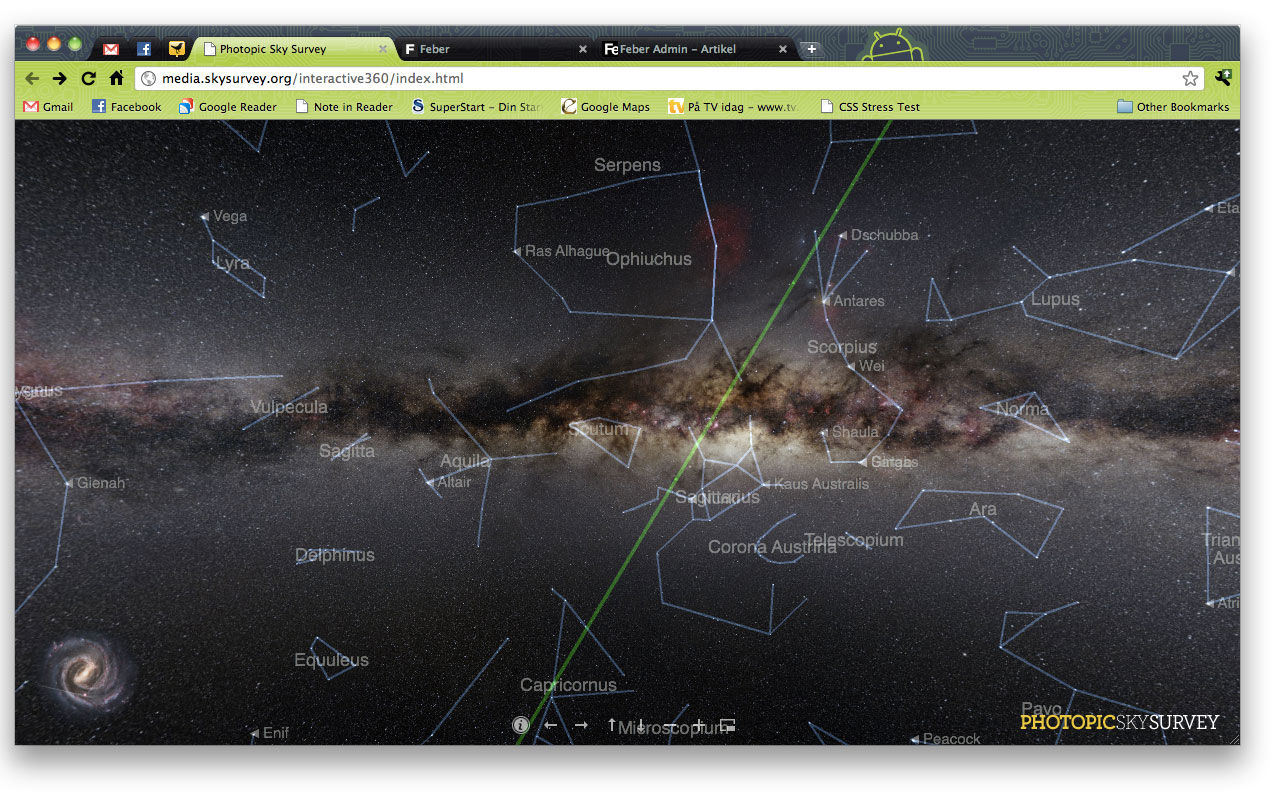Pan the view upward using the up arrow
Screen dimensions: 1280x800
click(611, 724)
